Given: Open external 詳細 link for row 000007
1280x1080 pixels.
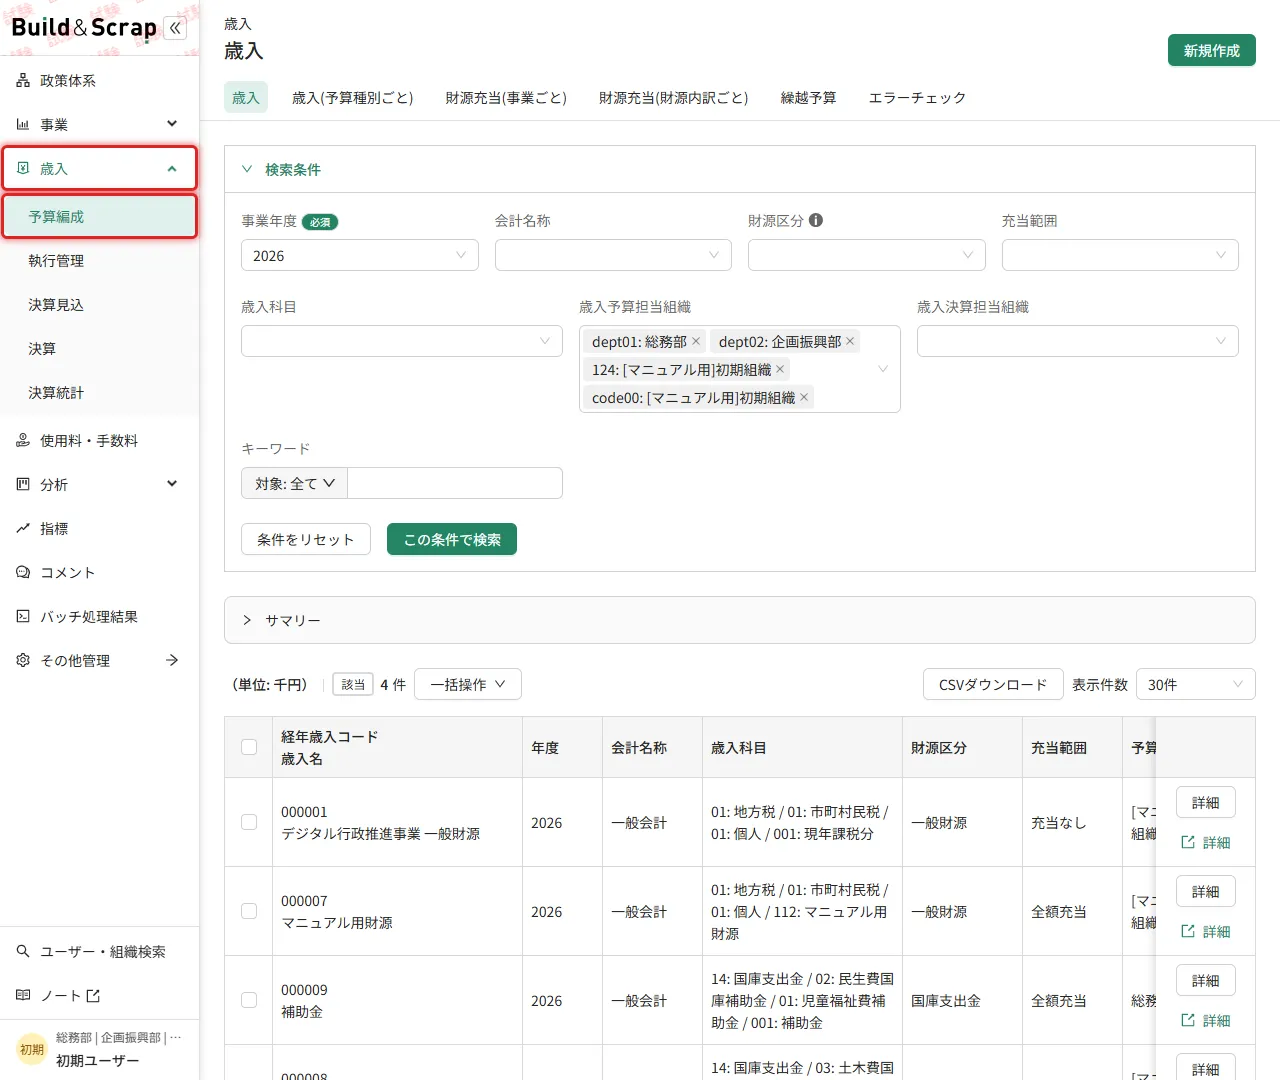Looking at the screenshot, I should click(x=1206, y=932).
